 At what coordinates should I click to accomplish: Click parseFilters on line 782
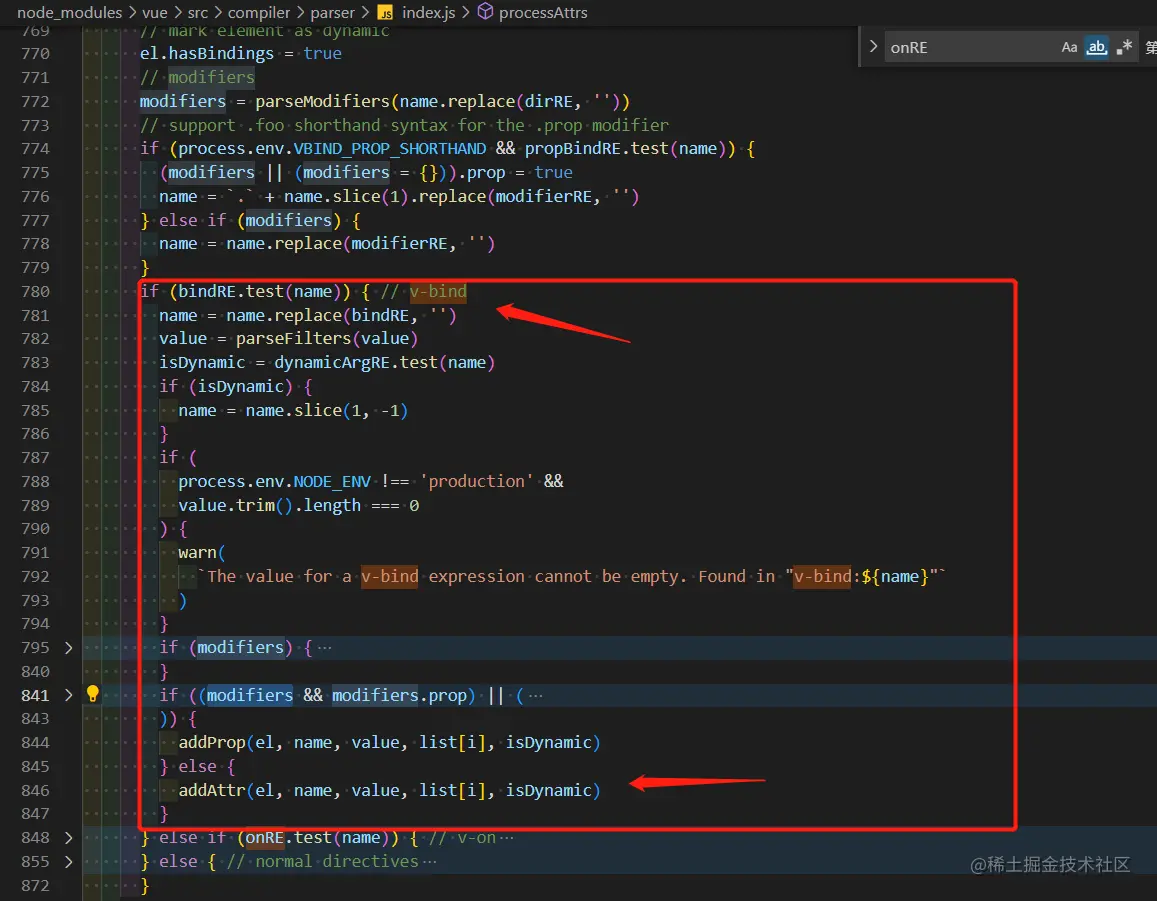pos(293,339)
